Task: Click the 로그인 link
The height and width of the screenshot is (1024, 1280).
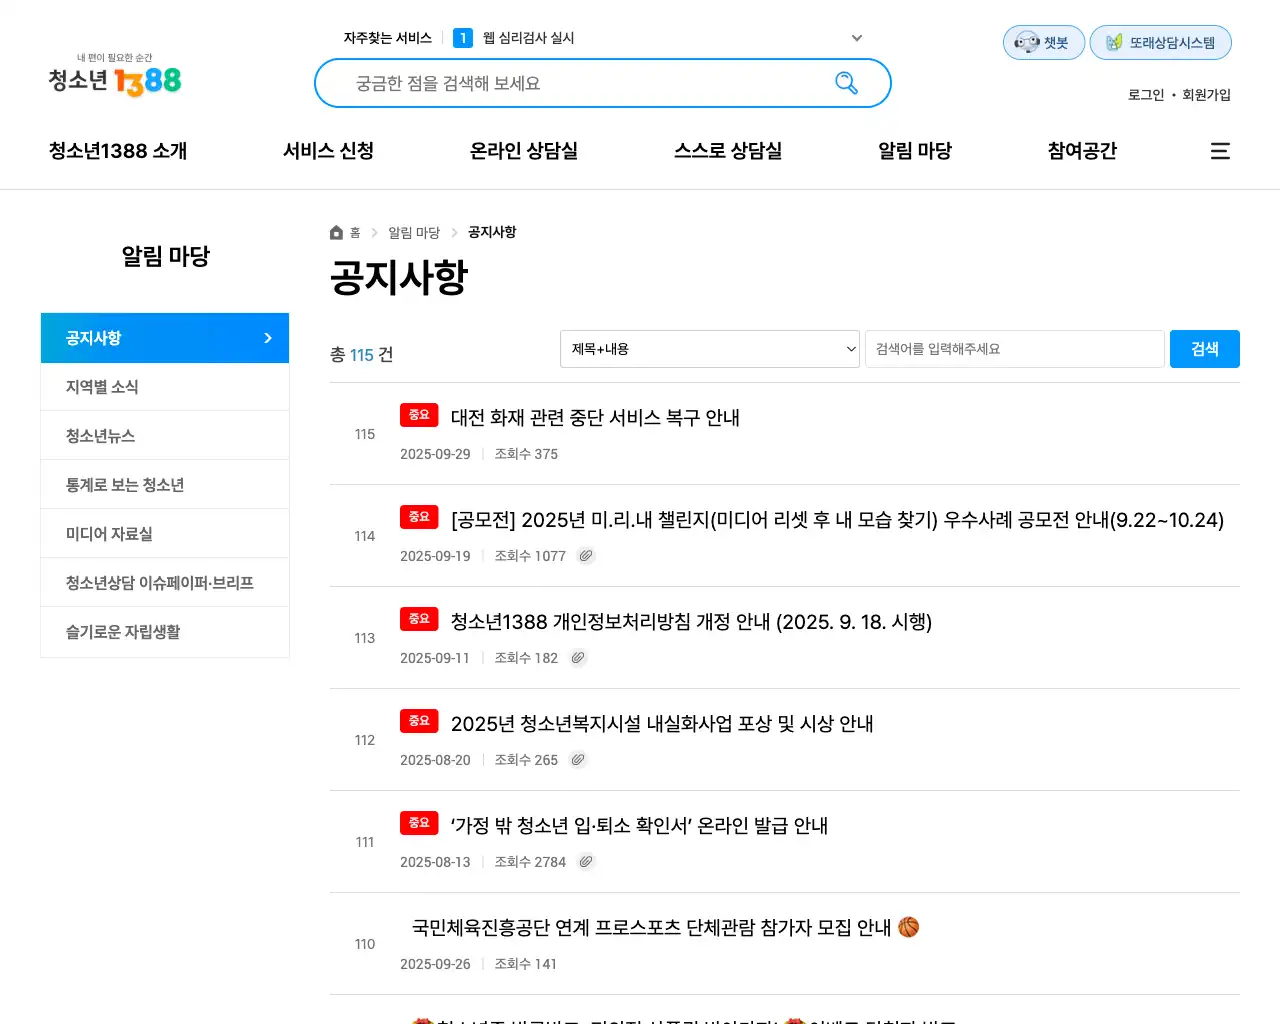Action: tap(1145, 95)
